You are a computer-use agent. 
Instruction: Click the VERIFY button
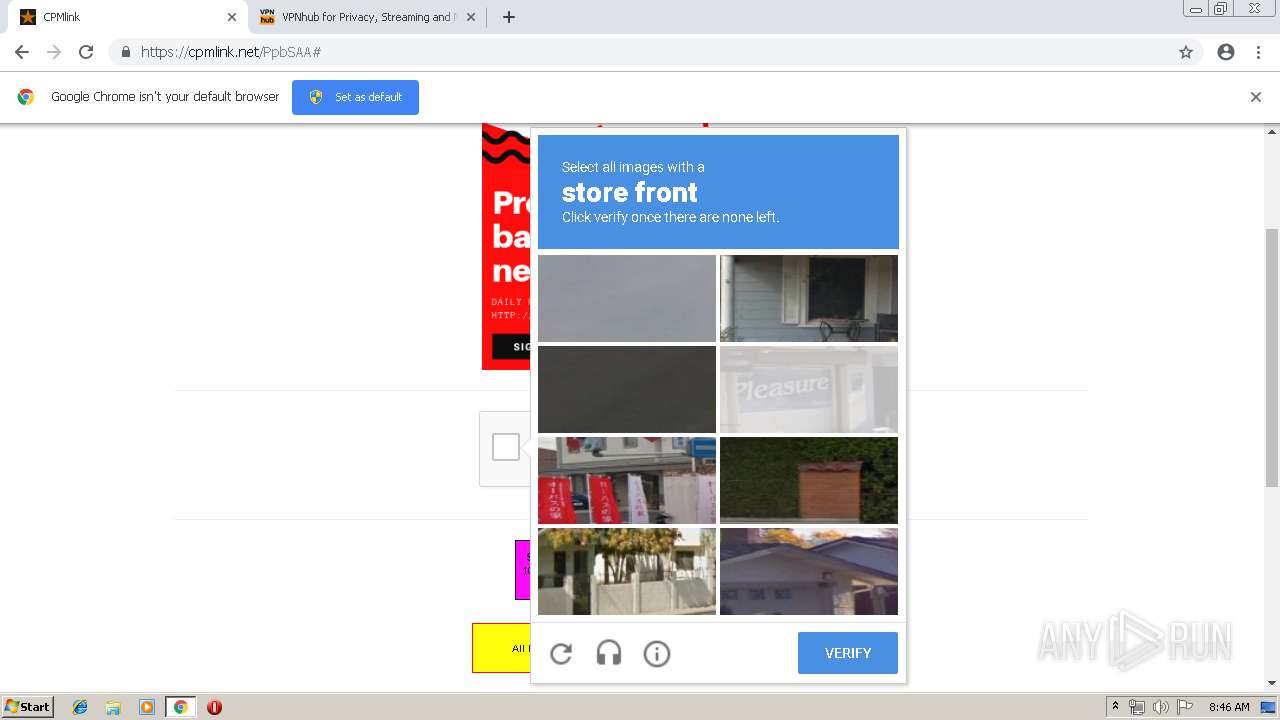pyautogui.click(x=848, y=653)
